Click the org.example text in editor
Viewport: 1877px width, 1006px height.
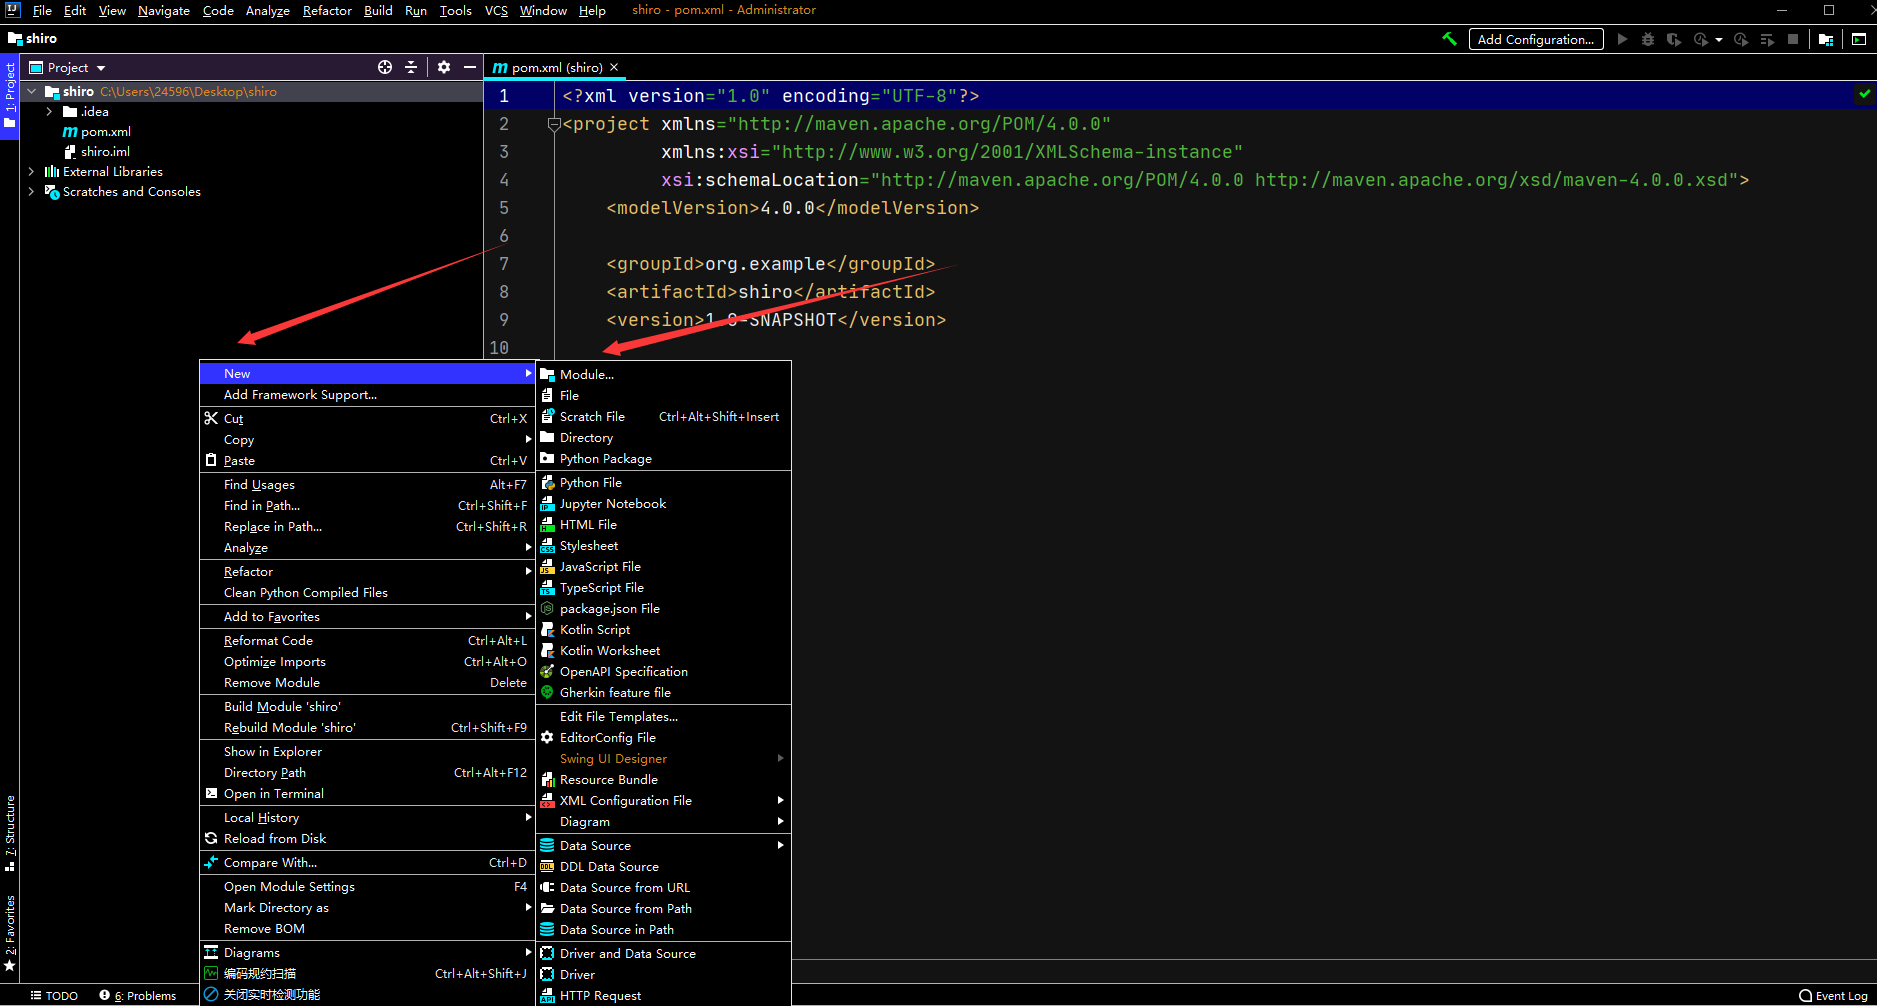pos(765,264)
